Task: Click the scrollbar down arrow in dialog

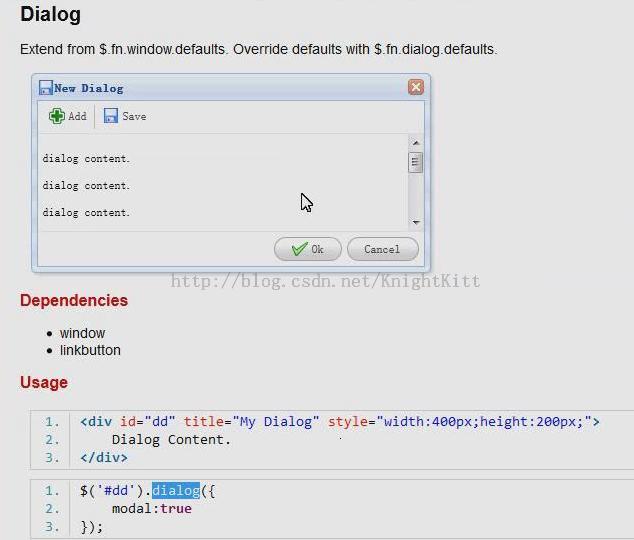Action: coord(415,222)
